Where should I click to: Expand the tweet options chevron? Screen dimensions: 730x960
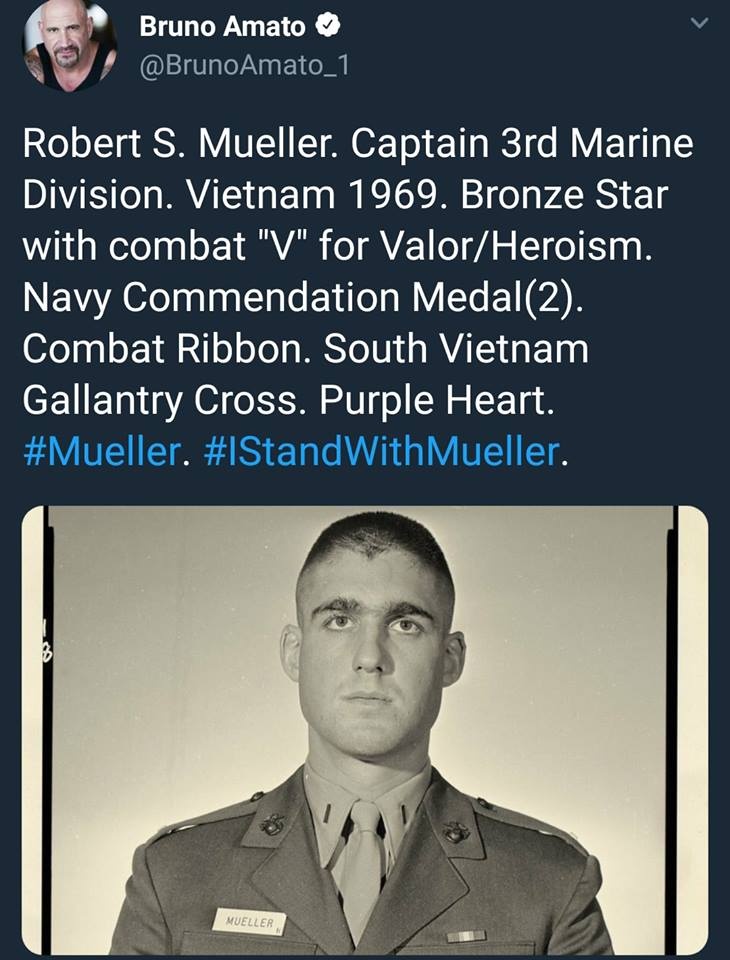[x=699, y=23]
